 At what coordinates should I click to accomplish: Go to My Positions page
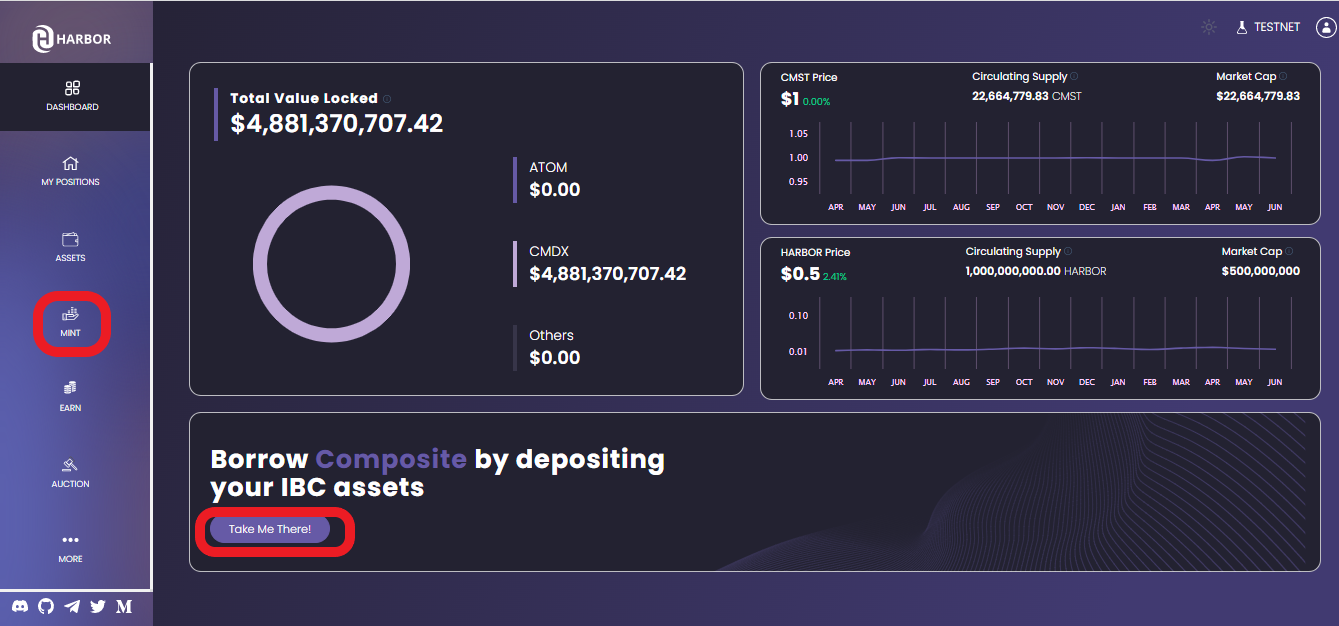[x=70, y=171]
